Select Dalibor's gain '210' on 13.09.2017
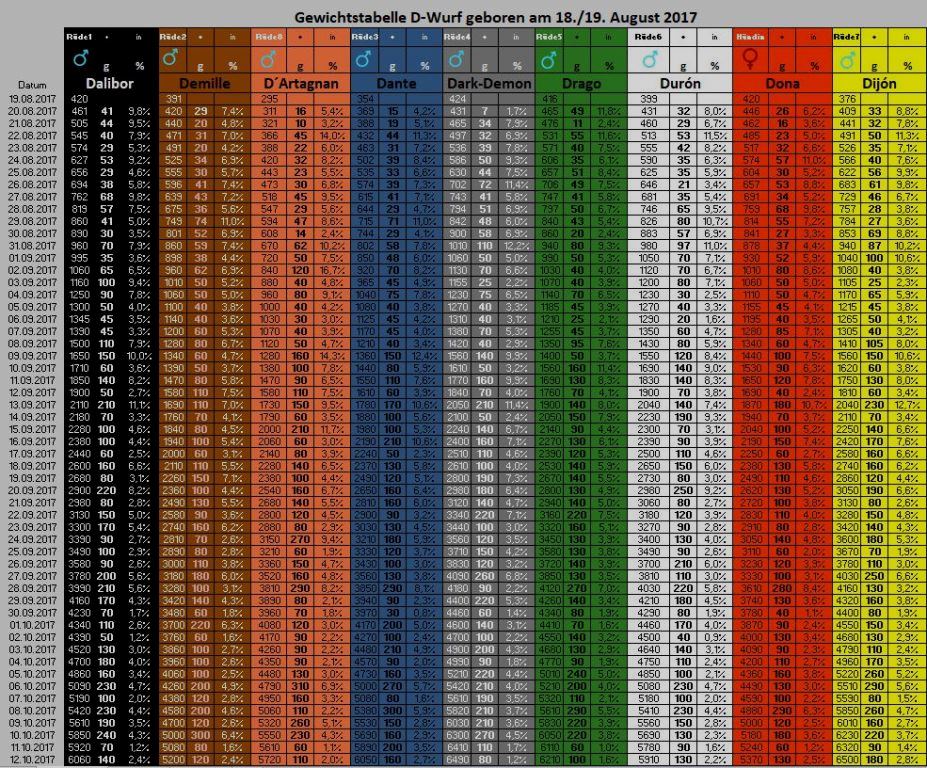 tap(106, 404)
